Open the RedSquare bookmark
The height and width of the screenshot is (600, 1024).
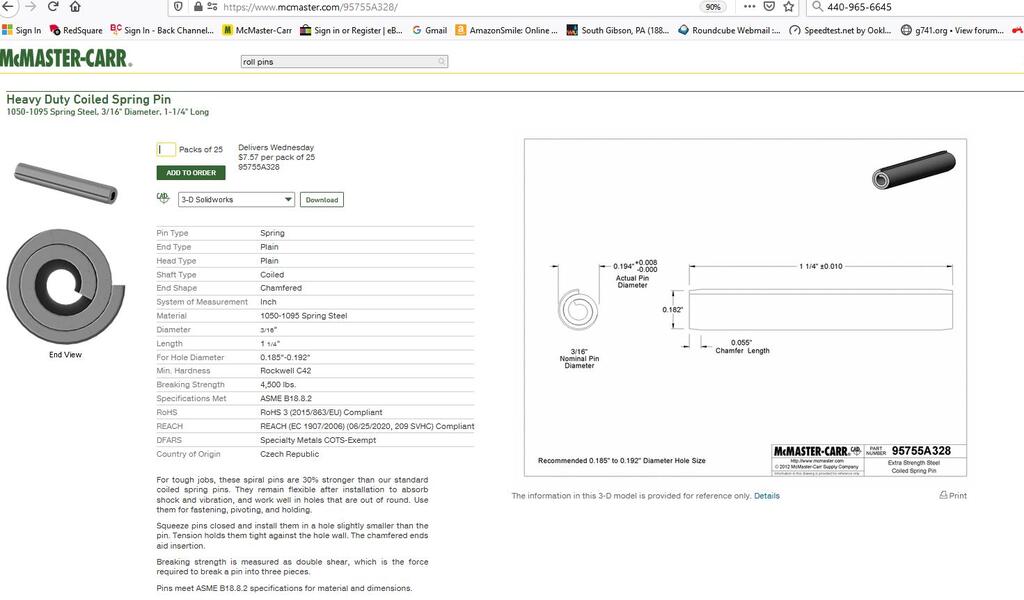tap(76, 30)
